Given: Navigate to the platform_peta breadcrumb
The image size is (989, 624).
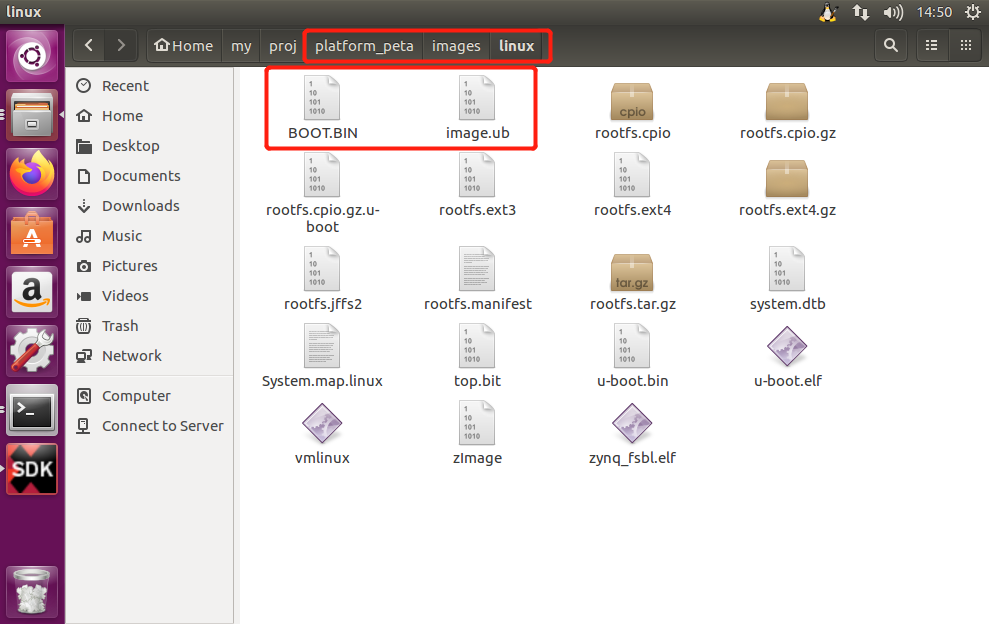Looking at the screenshot, I should (363, 45).
